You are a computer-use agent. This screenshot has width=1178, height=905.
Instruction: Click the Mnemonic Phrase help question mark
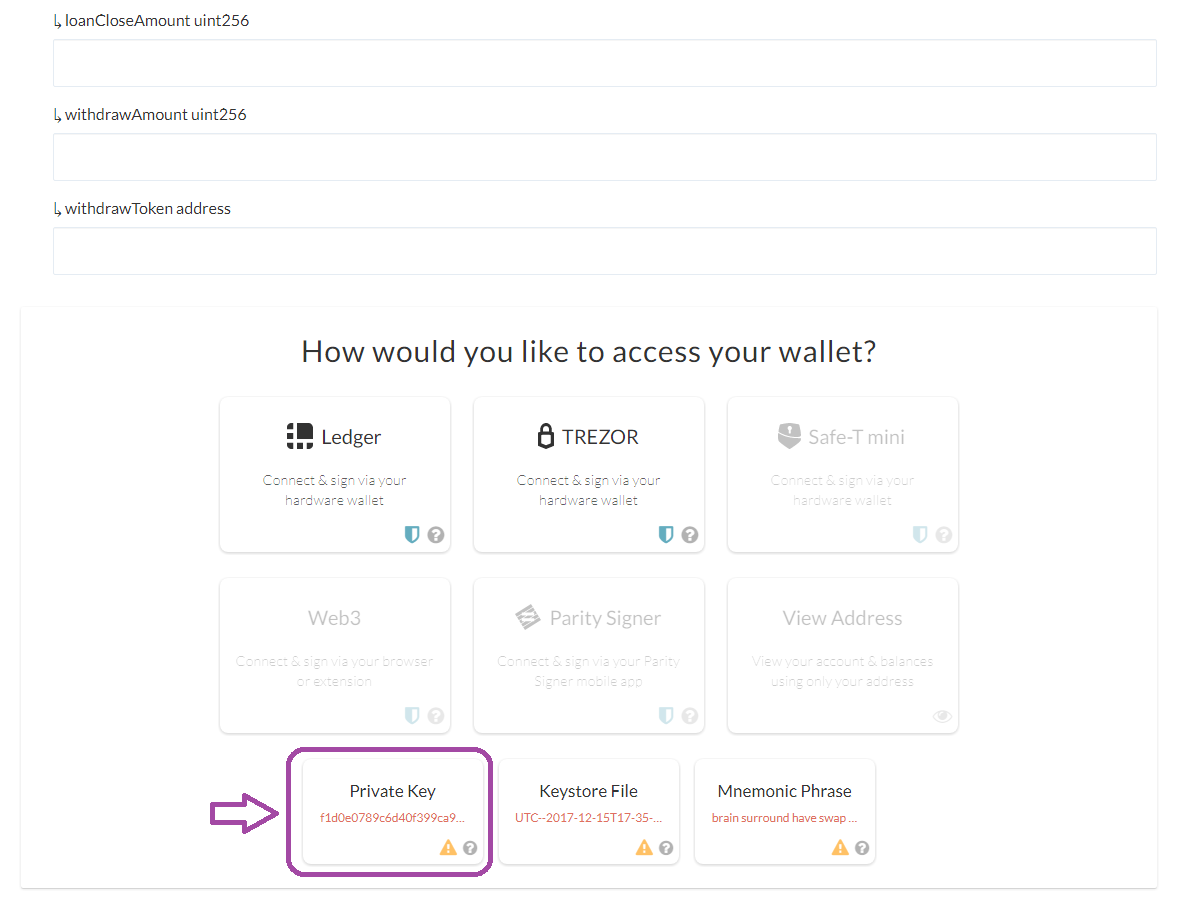[x=862, y=848]
